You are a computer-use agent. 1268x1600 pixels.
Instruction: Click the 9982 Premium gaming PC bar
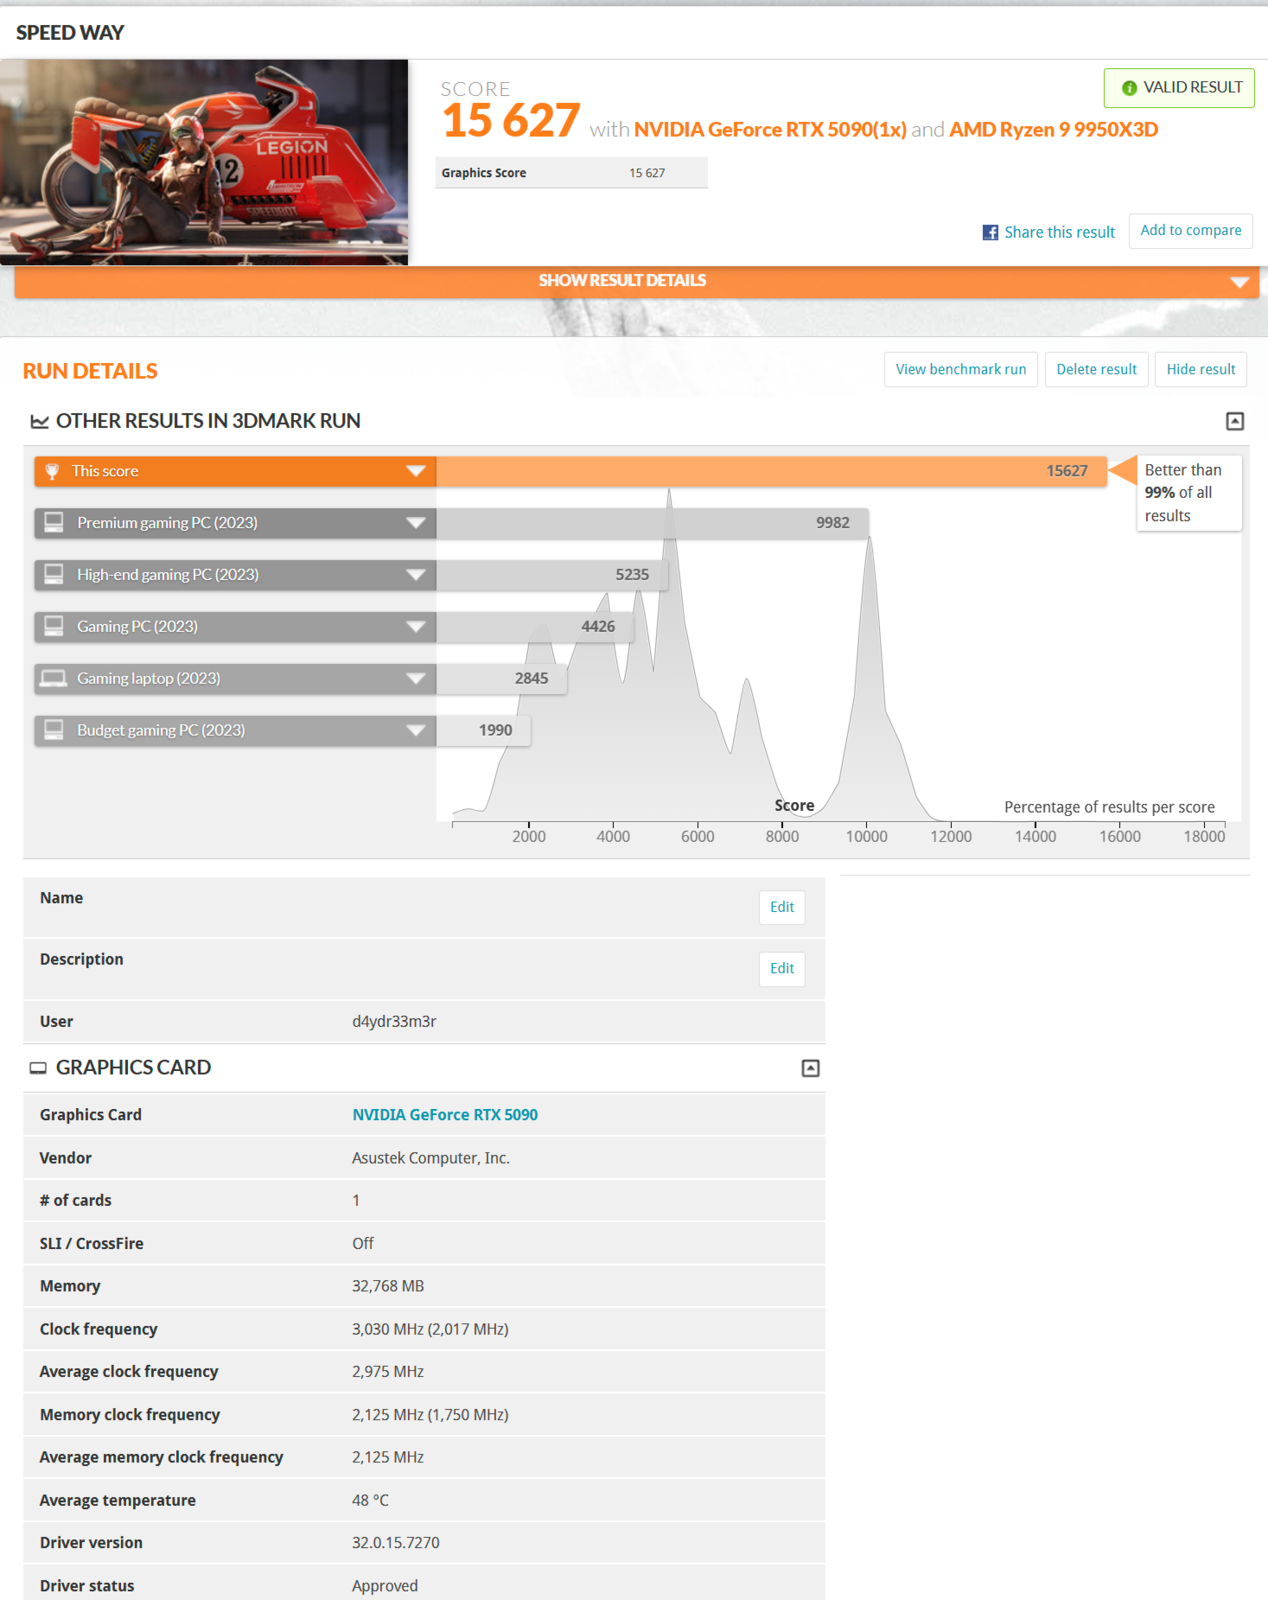pyautogui.click(x=652, y=523)
